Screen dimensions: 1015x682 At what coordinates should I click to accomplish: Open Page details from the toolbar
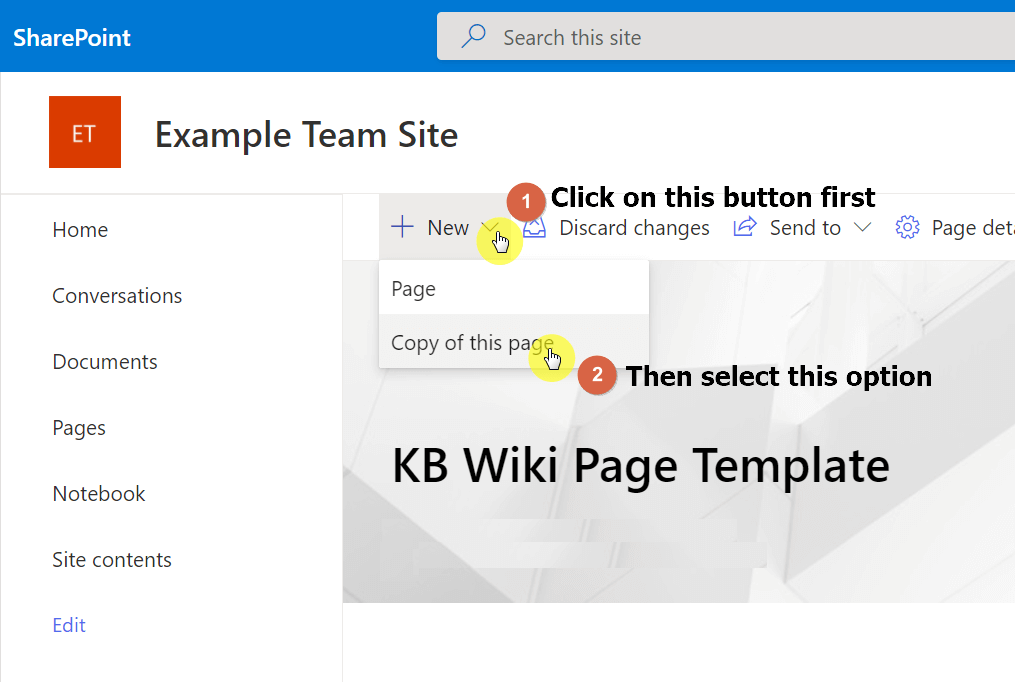tap(973, 228)
